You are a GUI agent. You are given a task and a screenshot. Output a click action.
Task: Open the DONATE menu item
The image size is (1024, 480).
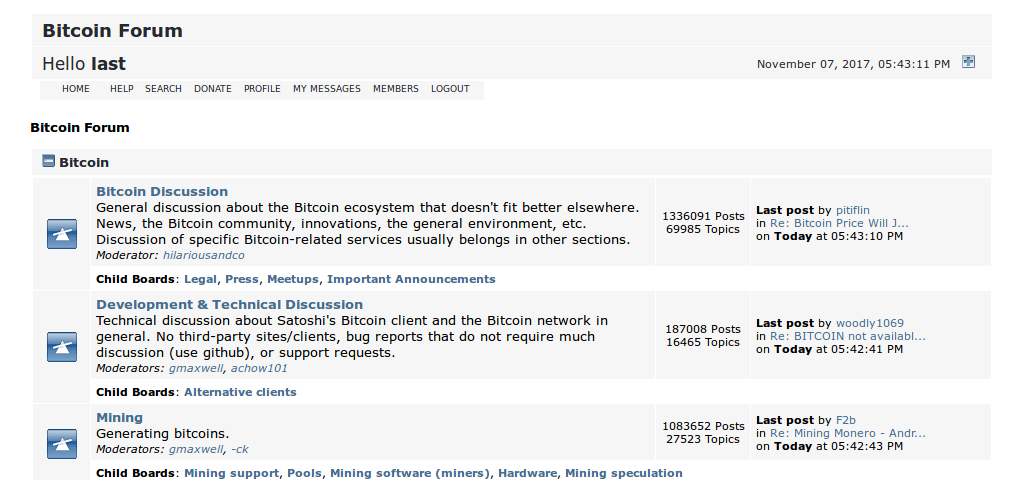(x=213, y=89)
